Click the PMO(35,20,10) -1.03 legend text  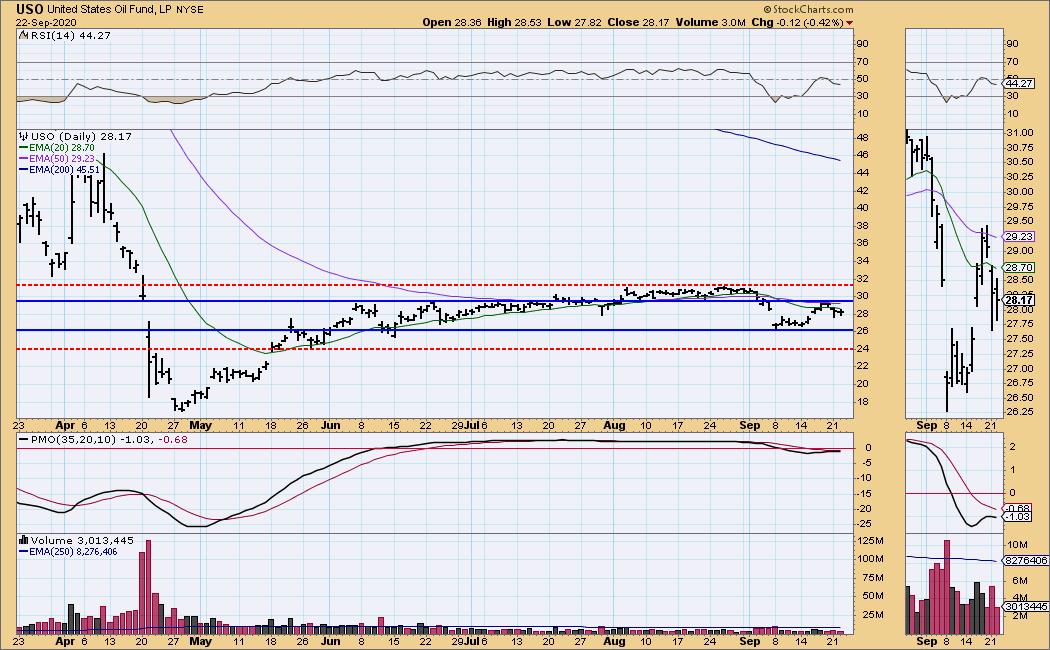click(x=94, y=440)
